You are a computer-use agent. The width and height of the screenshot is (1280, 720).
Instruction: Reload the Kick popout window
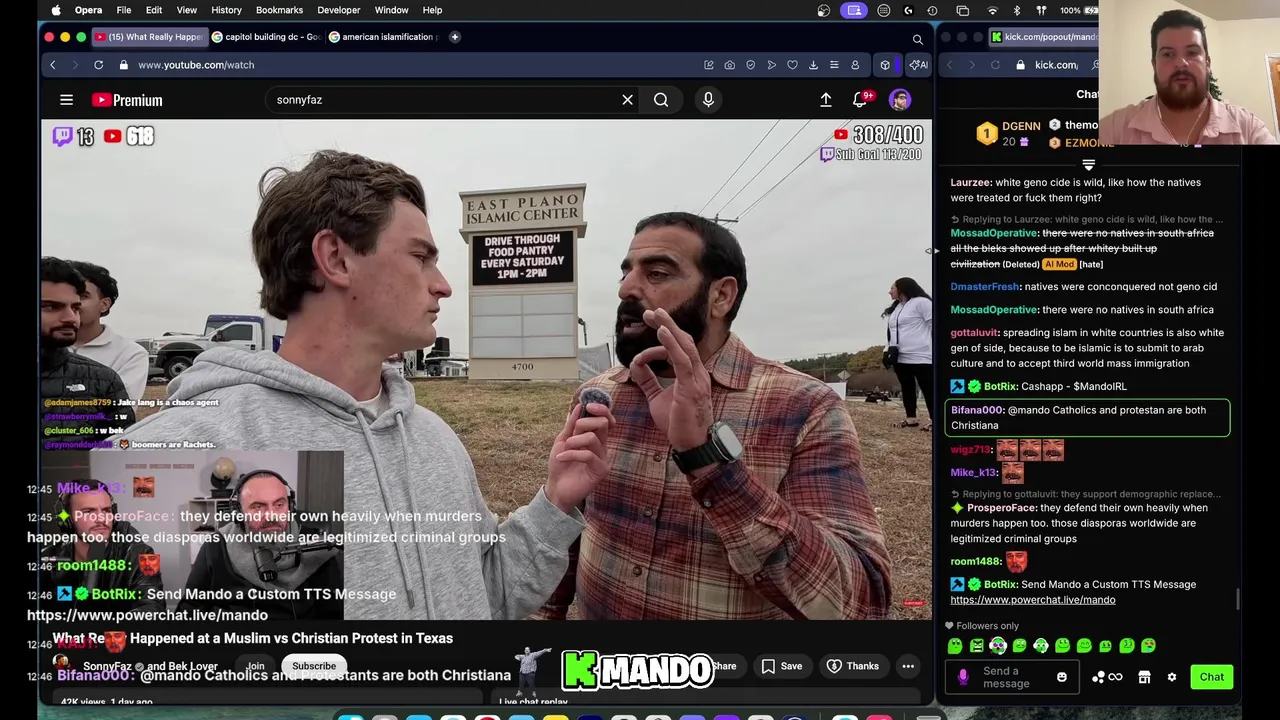[x=995, y=65]
